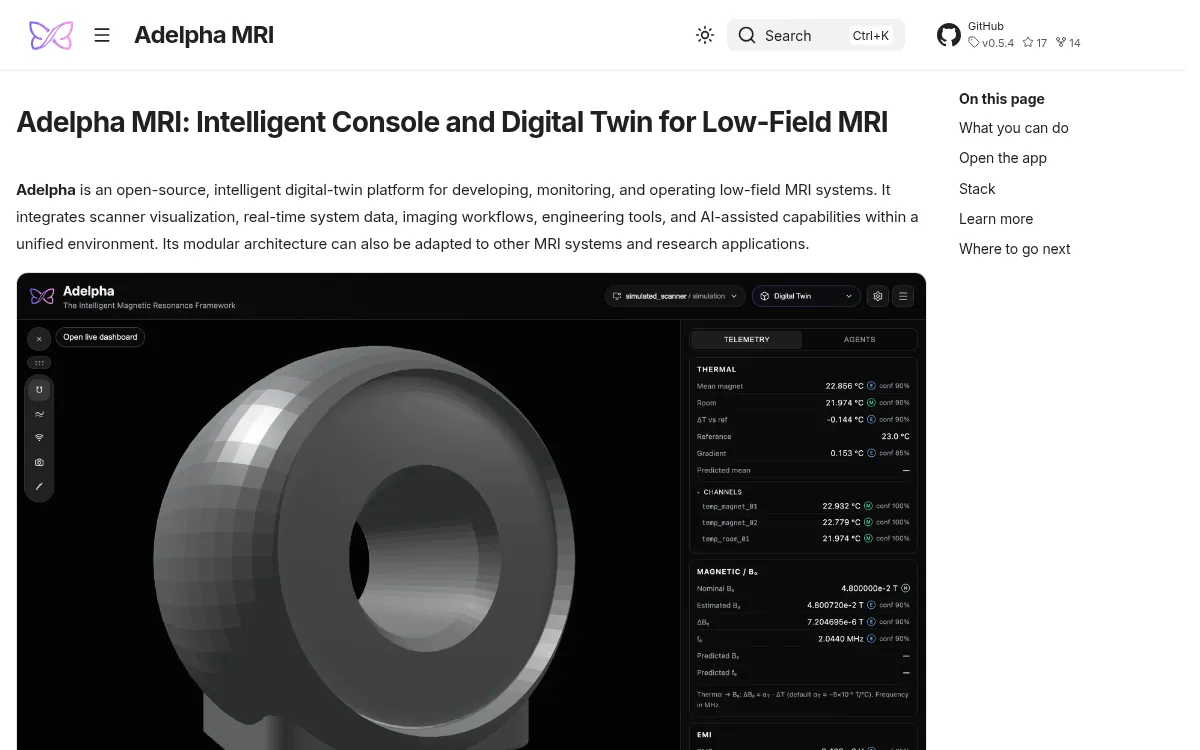Collapse the CHANNELS expander in the Thermal panel

(x=720, y=492)
